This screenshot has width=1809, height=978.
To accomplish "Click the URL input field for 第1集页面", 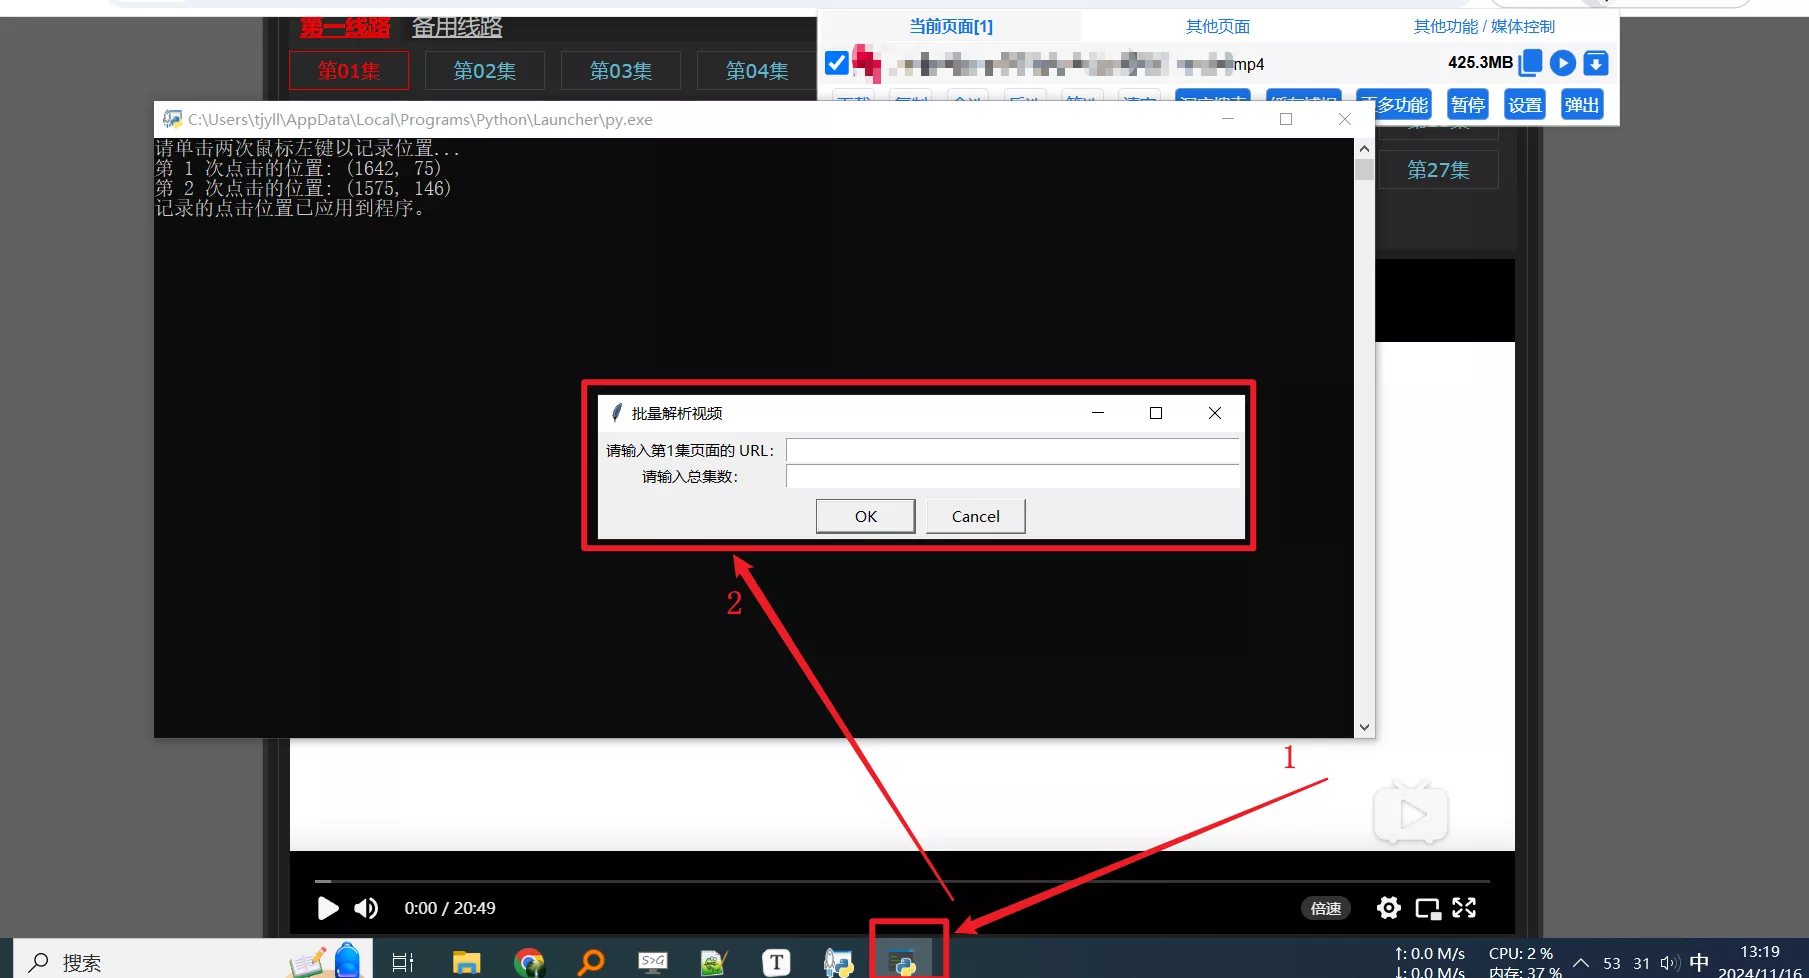I will [x=1012, y=451].
